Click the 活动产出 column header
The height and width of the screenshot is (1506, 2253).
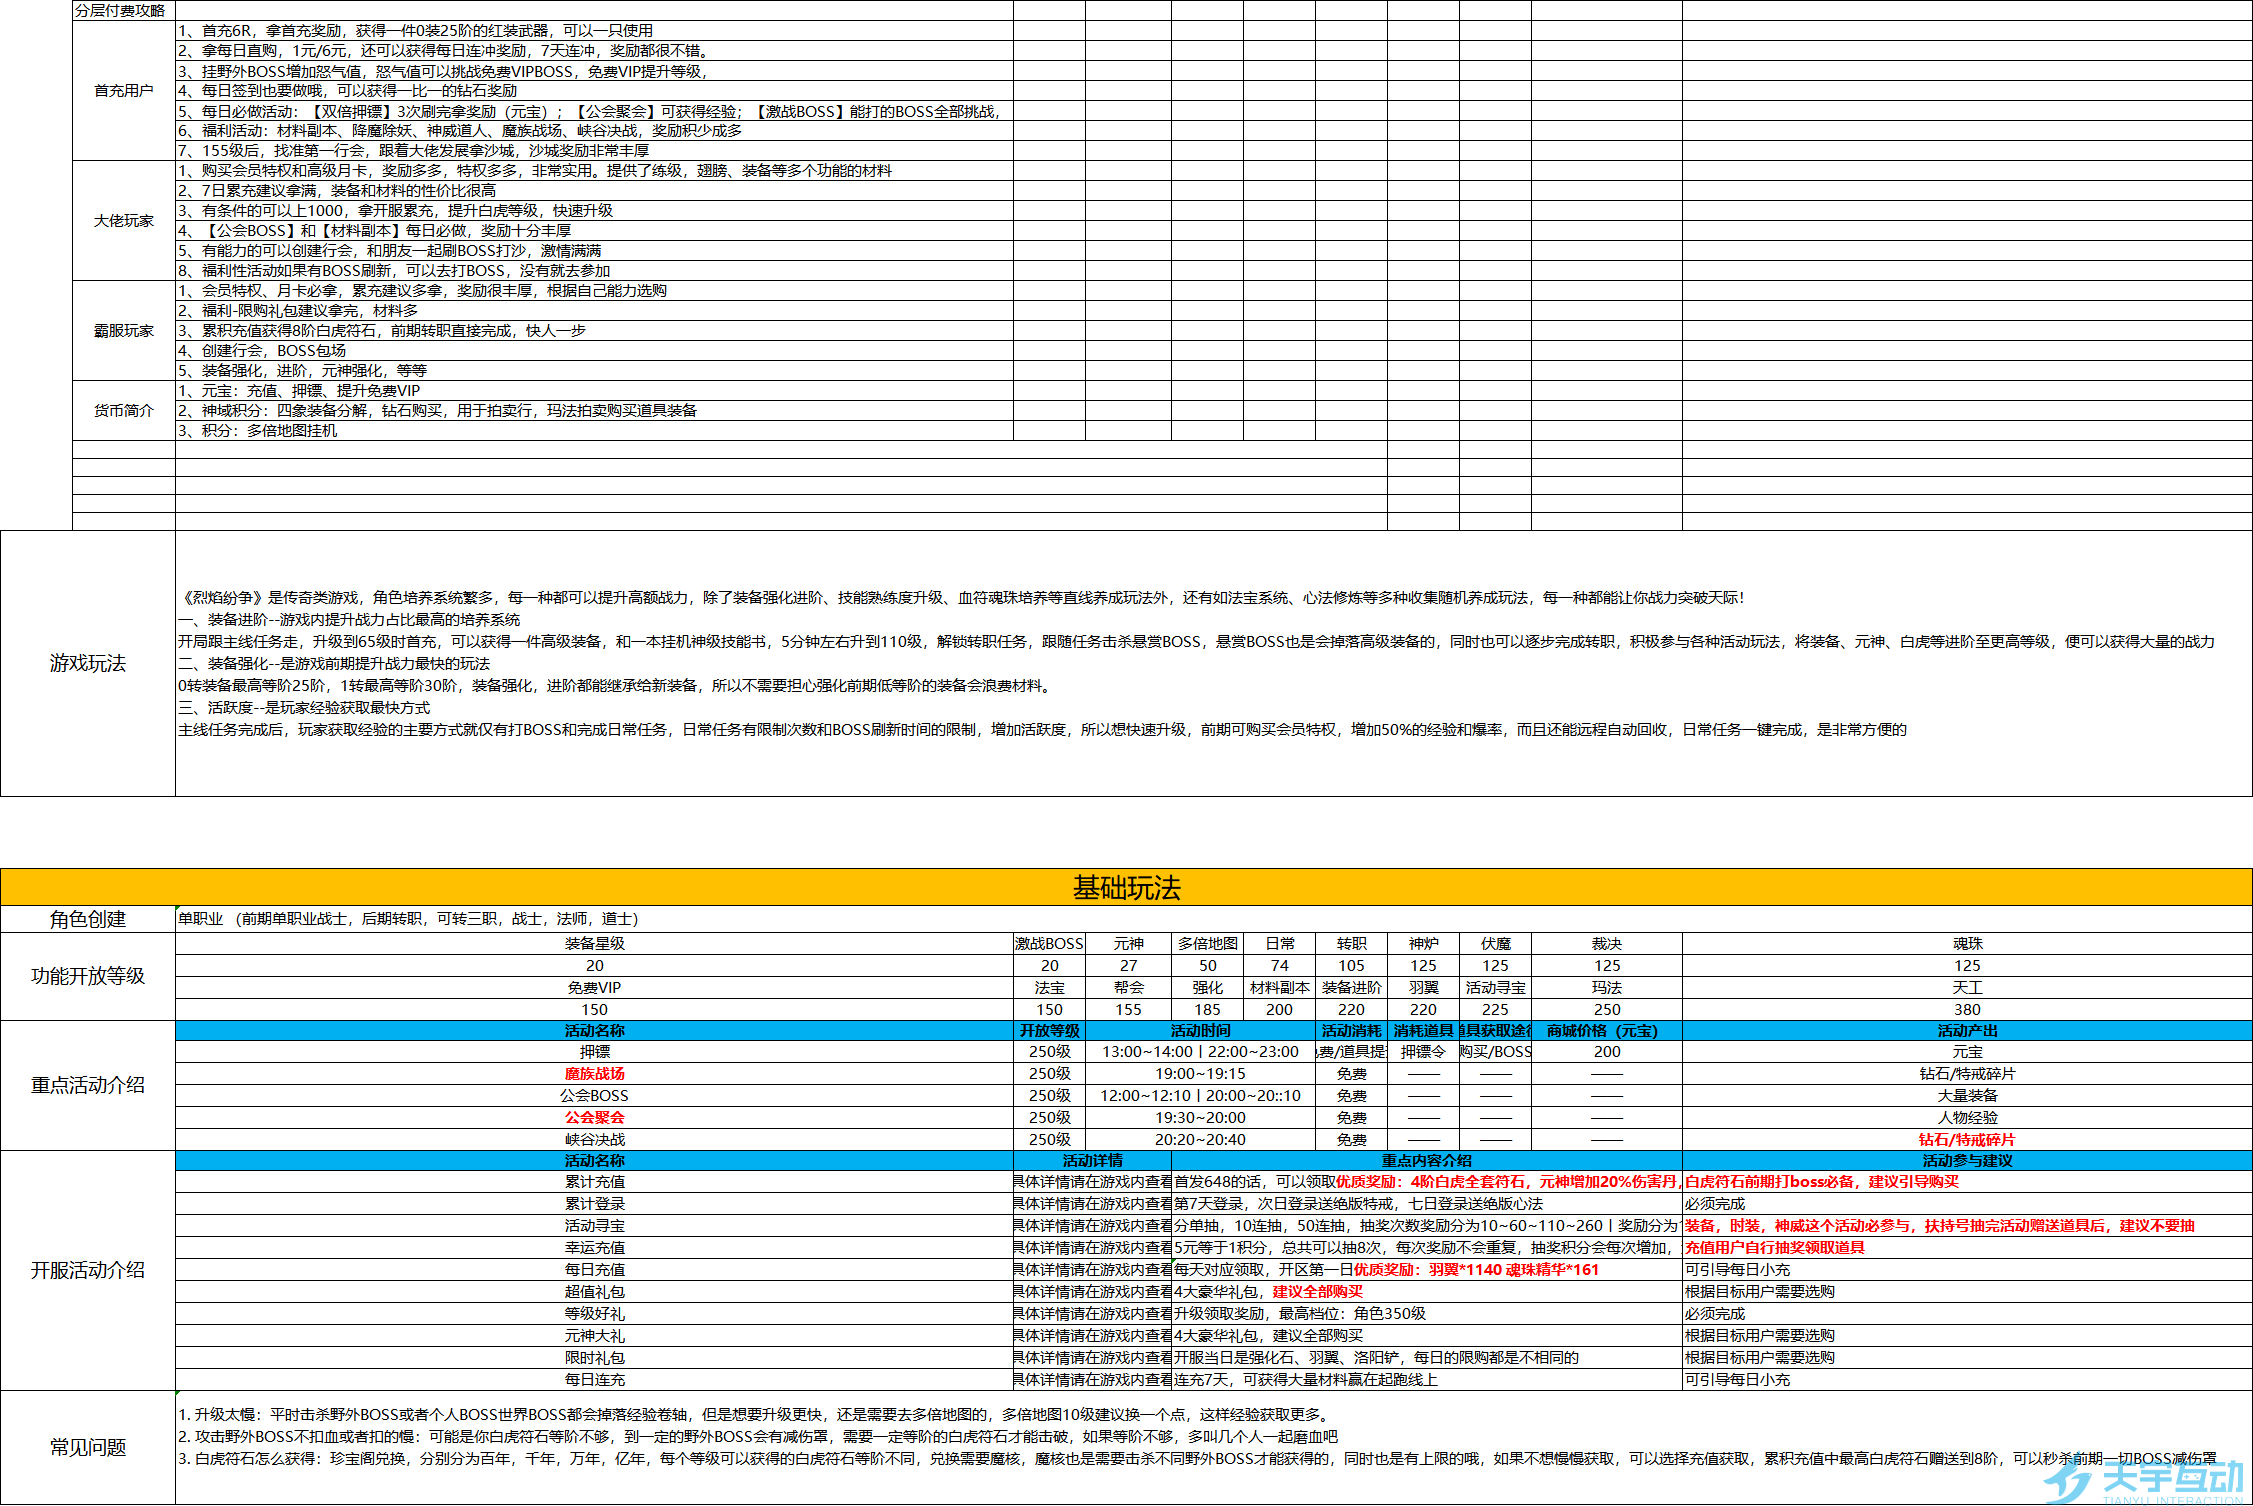(x=1967, y=1031)
